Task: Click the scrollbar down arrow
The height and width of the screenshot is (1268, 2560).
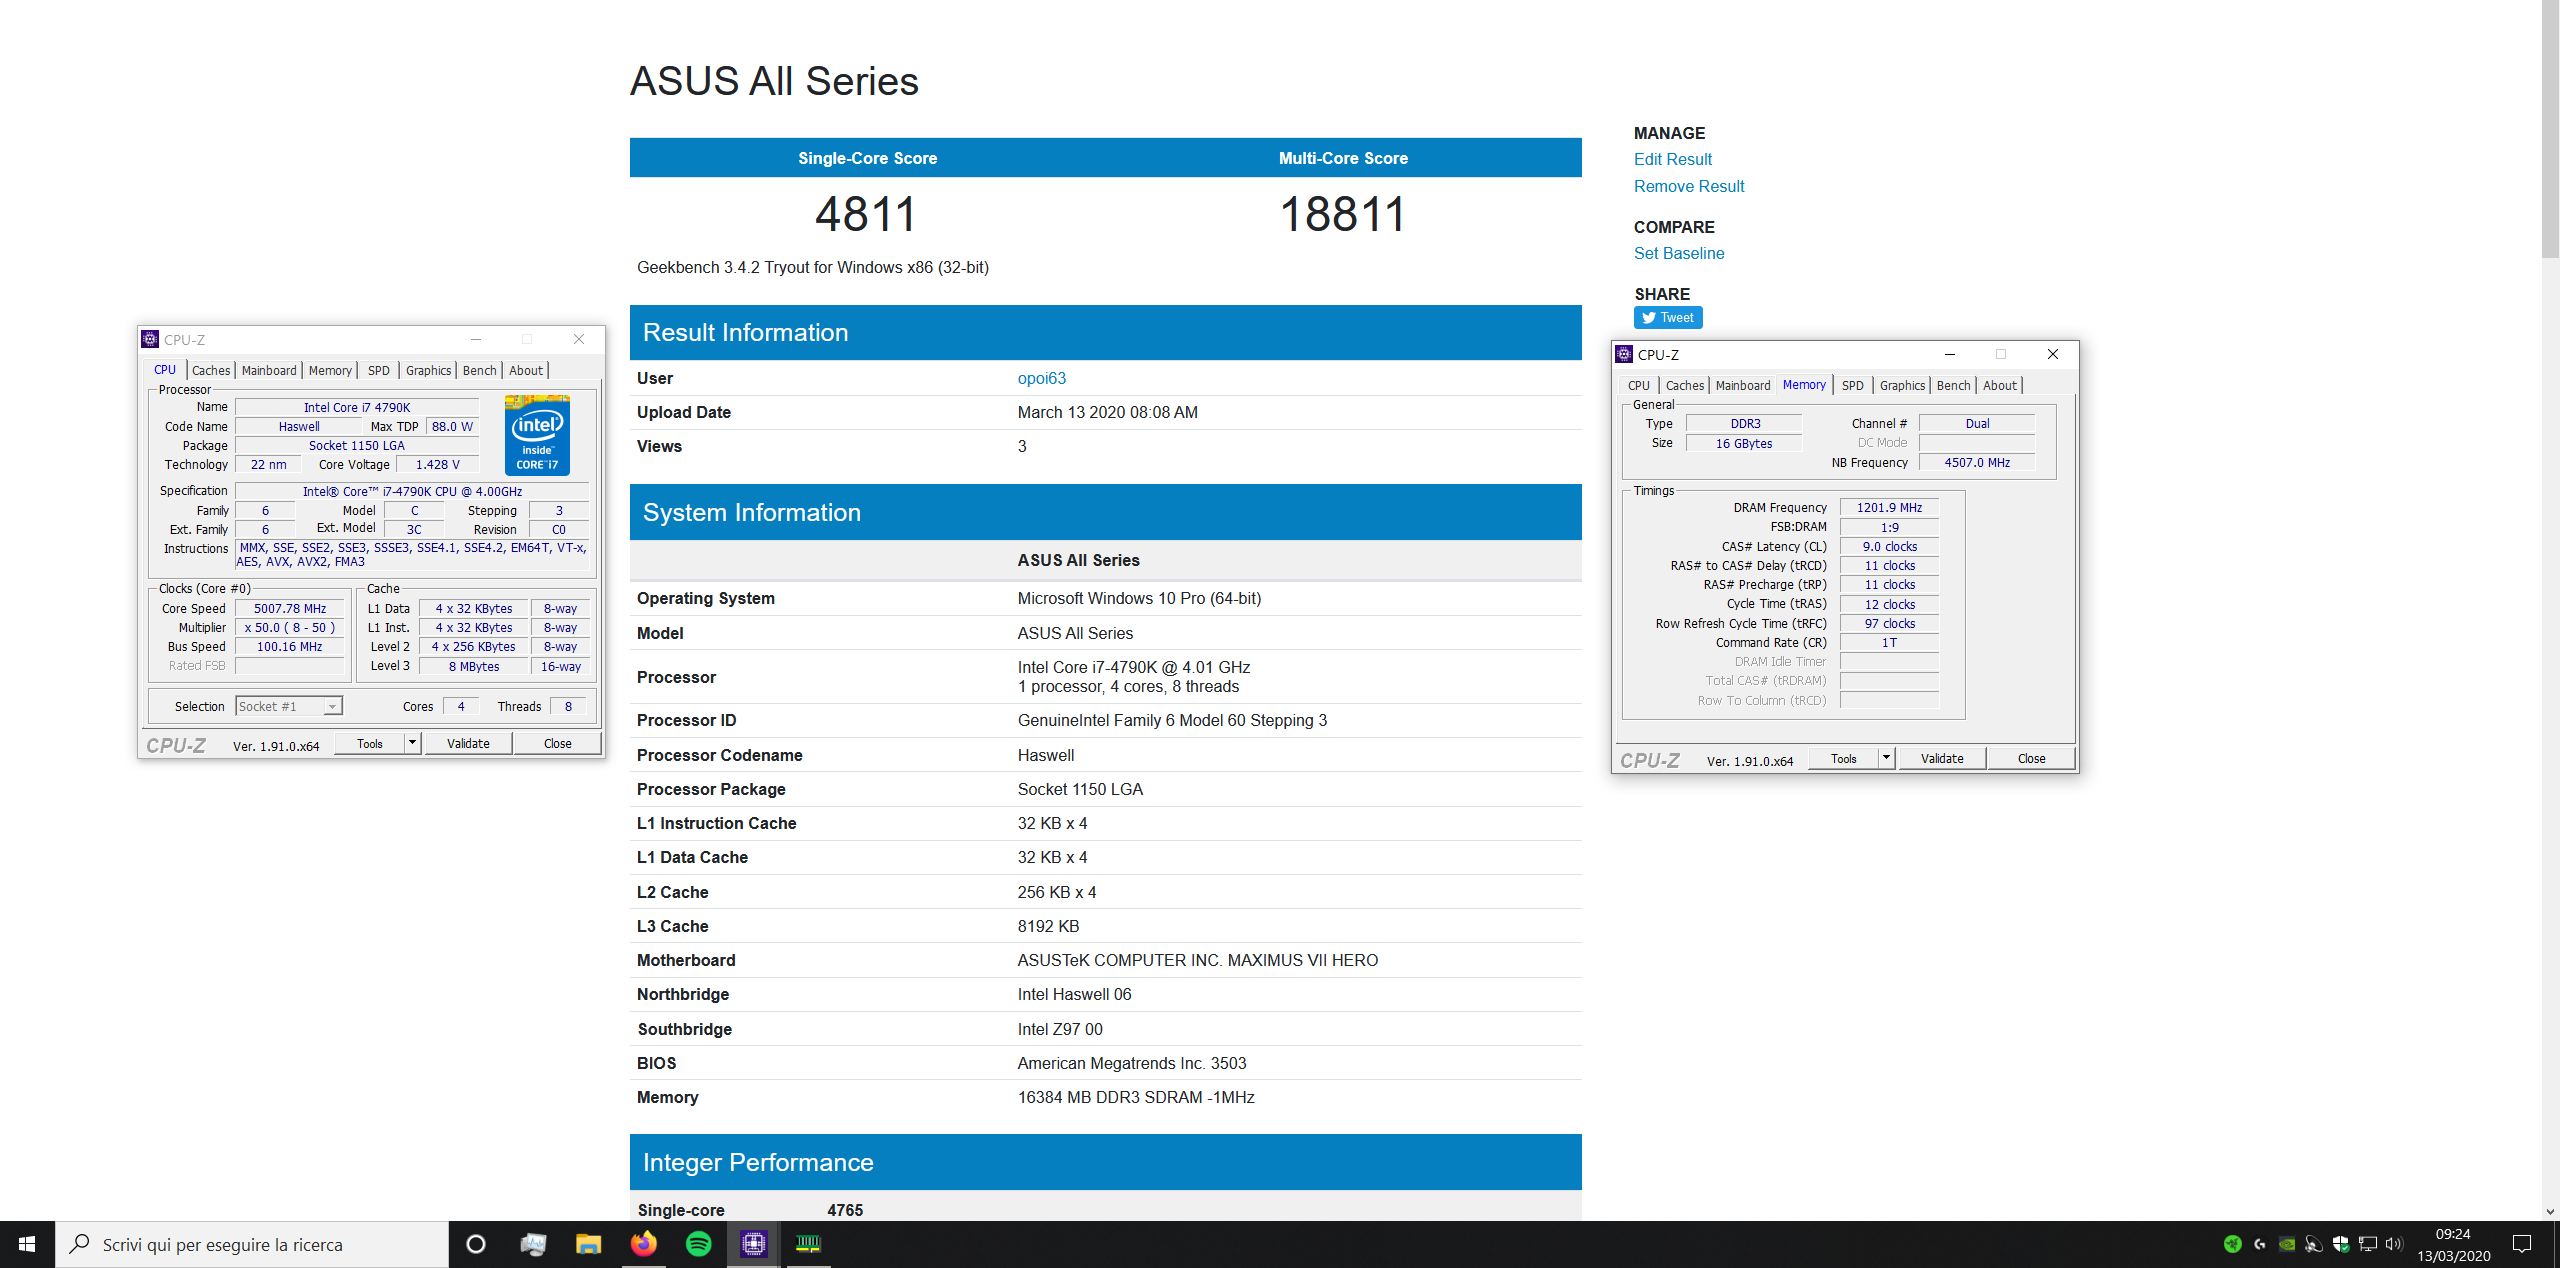Action: 2550,1211
